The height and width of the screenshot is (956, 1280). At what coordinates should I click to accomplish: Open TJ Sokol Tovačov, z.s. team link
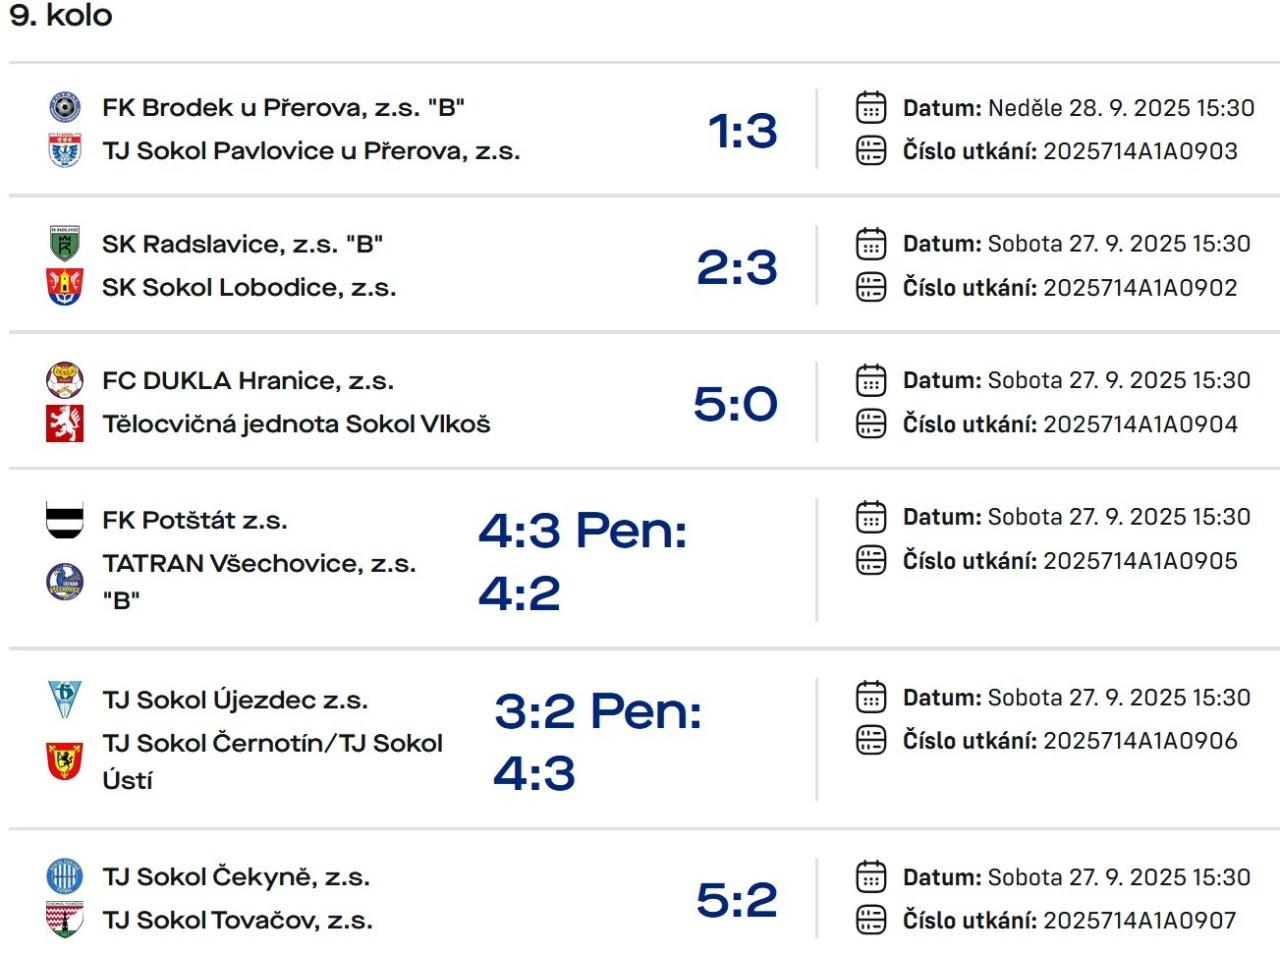pyautogui.click(x=237, y=920)
